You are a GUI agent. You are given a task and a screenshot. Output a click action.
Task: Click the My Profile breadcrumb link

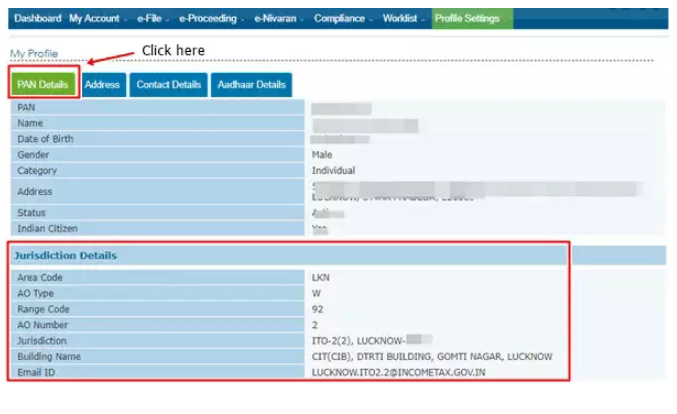tap(33, 53)
